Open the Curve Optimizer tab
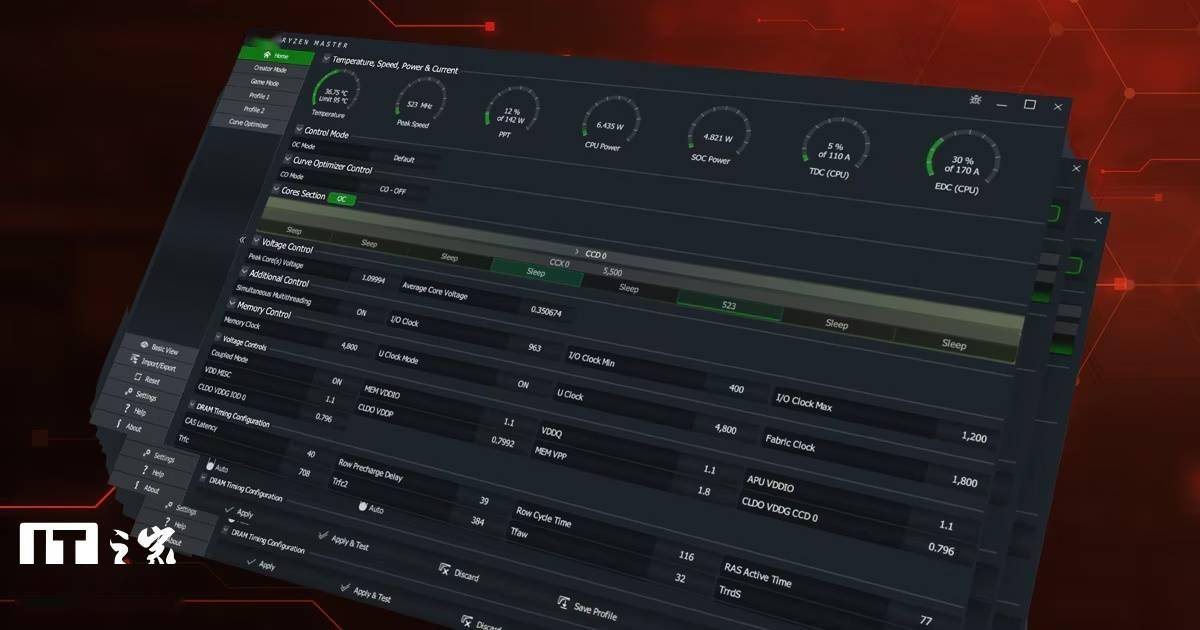1200x630 pixels. point(248,124)
